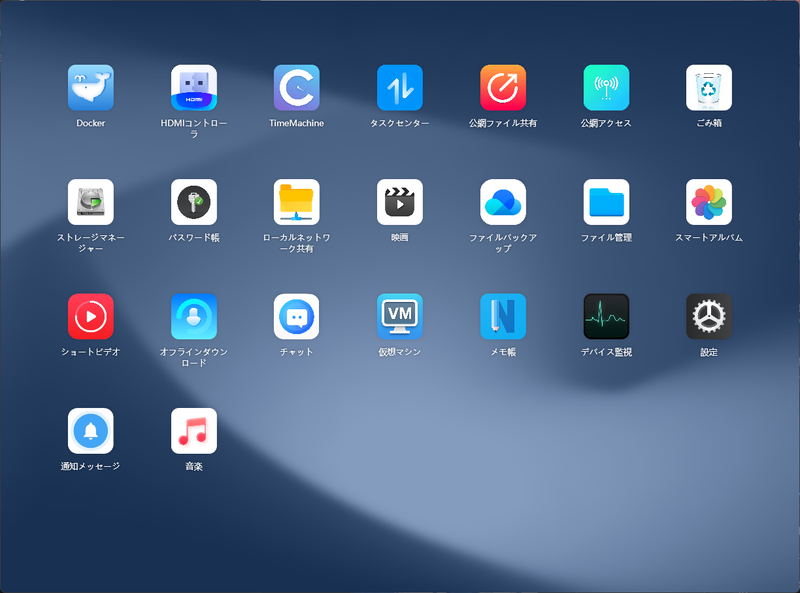The height and width of the screenshot is (593, 800).
Task: Launch オフラインダウンロード app icon
Action: point(194,316)
